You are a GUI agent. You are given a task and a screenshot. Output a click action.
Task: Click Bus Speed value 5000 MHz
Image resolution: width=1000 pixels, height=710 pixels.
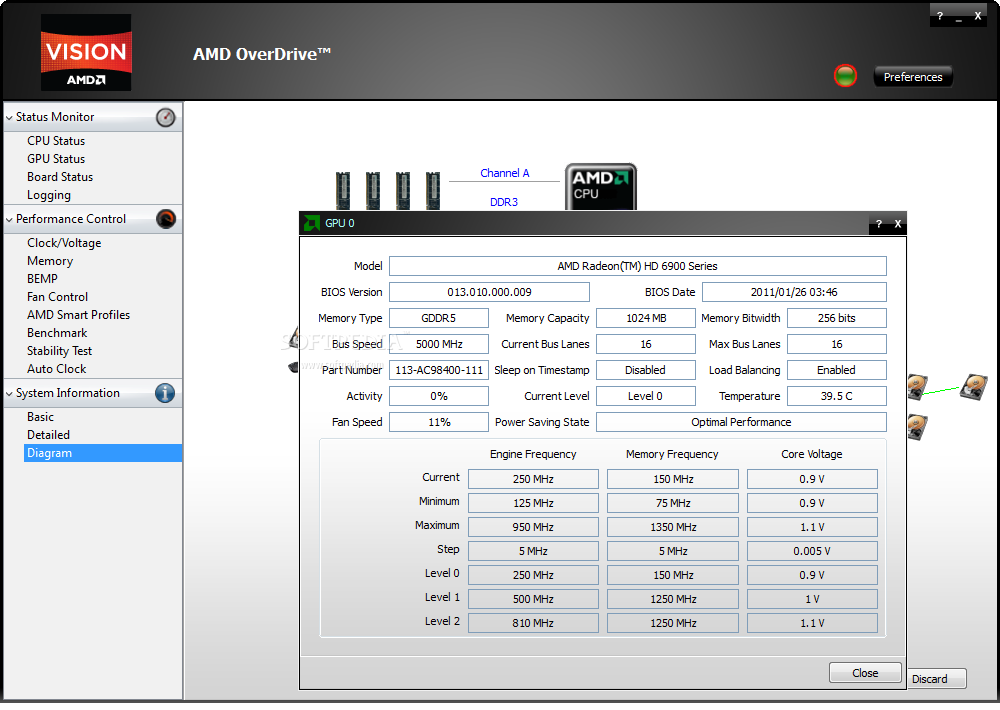click(439, 344)
